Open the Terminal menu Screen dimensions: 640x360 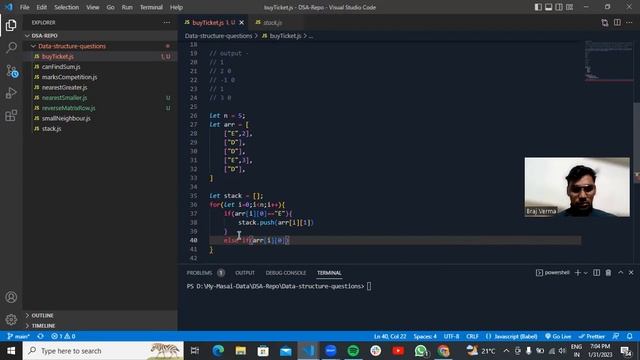coord(151,7)
